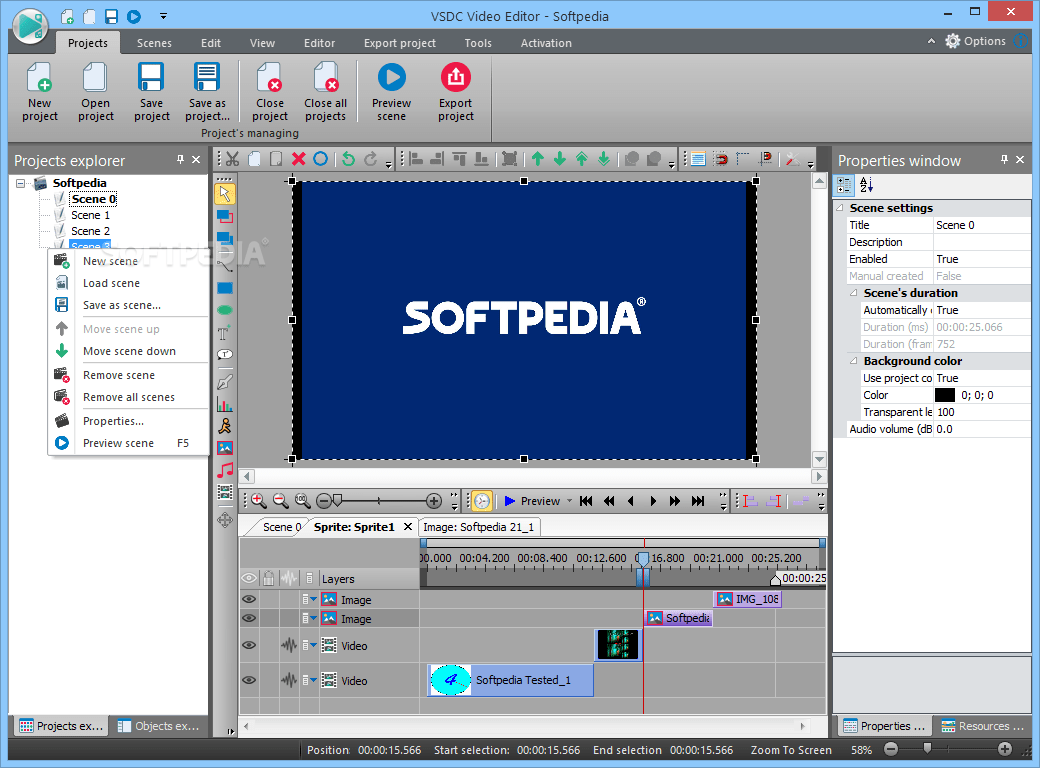Select the cursor selection tool
This screenshot has height=768, width=1040.
[225, 192]
